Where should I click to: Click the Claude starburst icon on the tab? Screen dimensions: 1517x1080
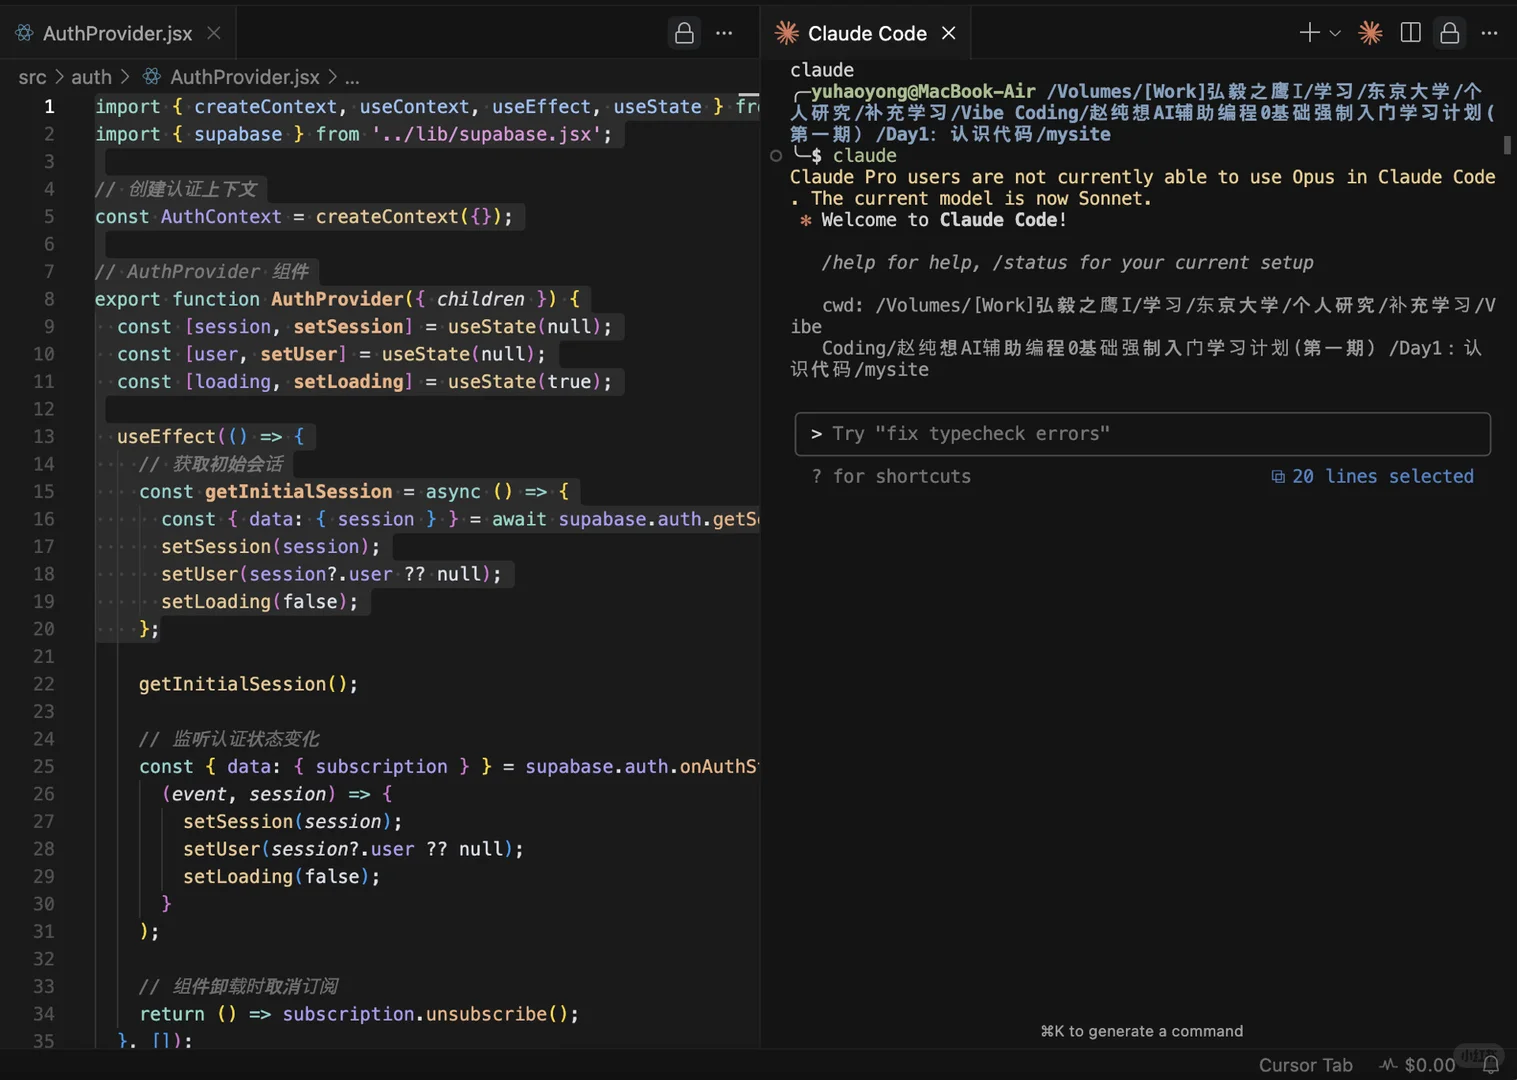[x=787, y=33]
